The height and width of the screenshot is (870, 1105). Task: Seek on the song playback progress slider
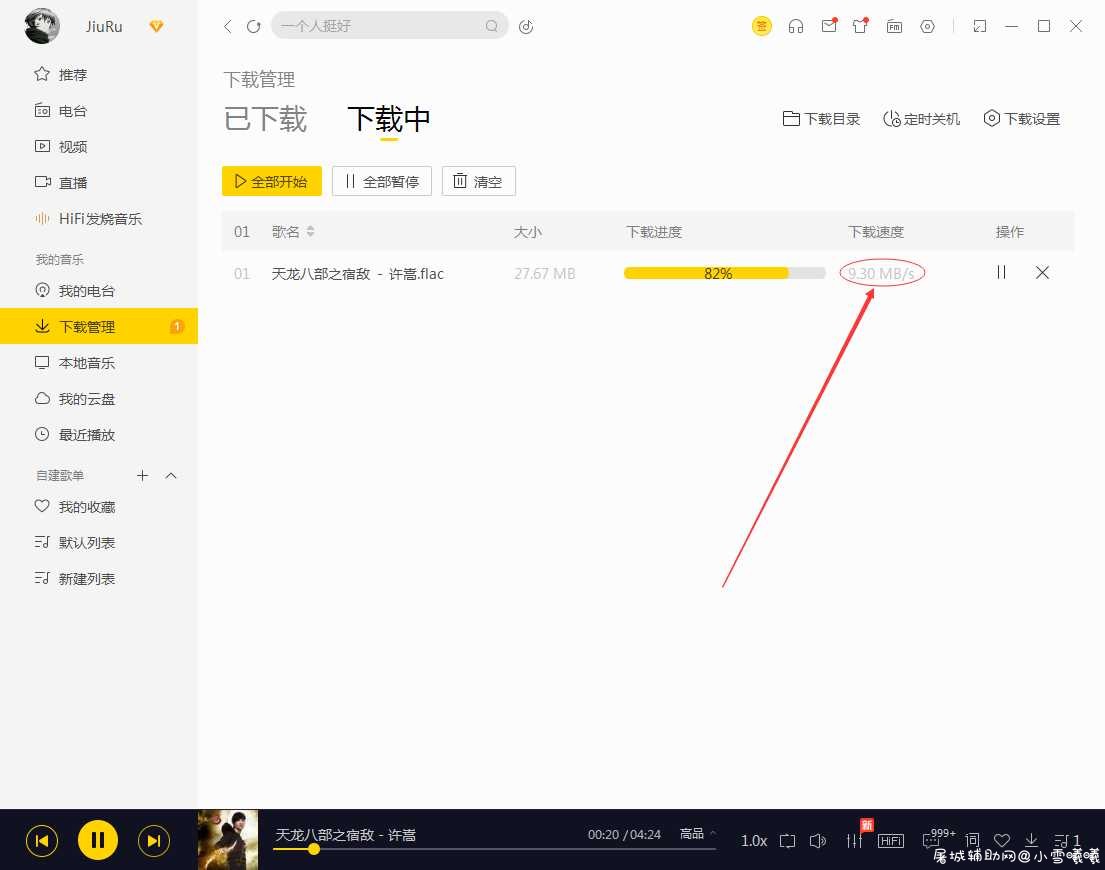click(x=495, y=849)
